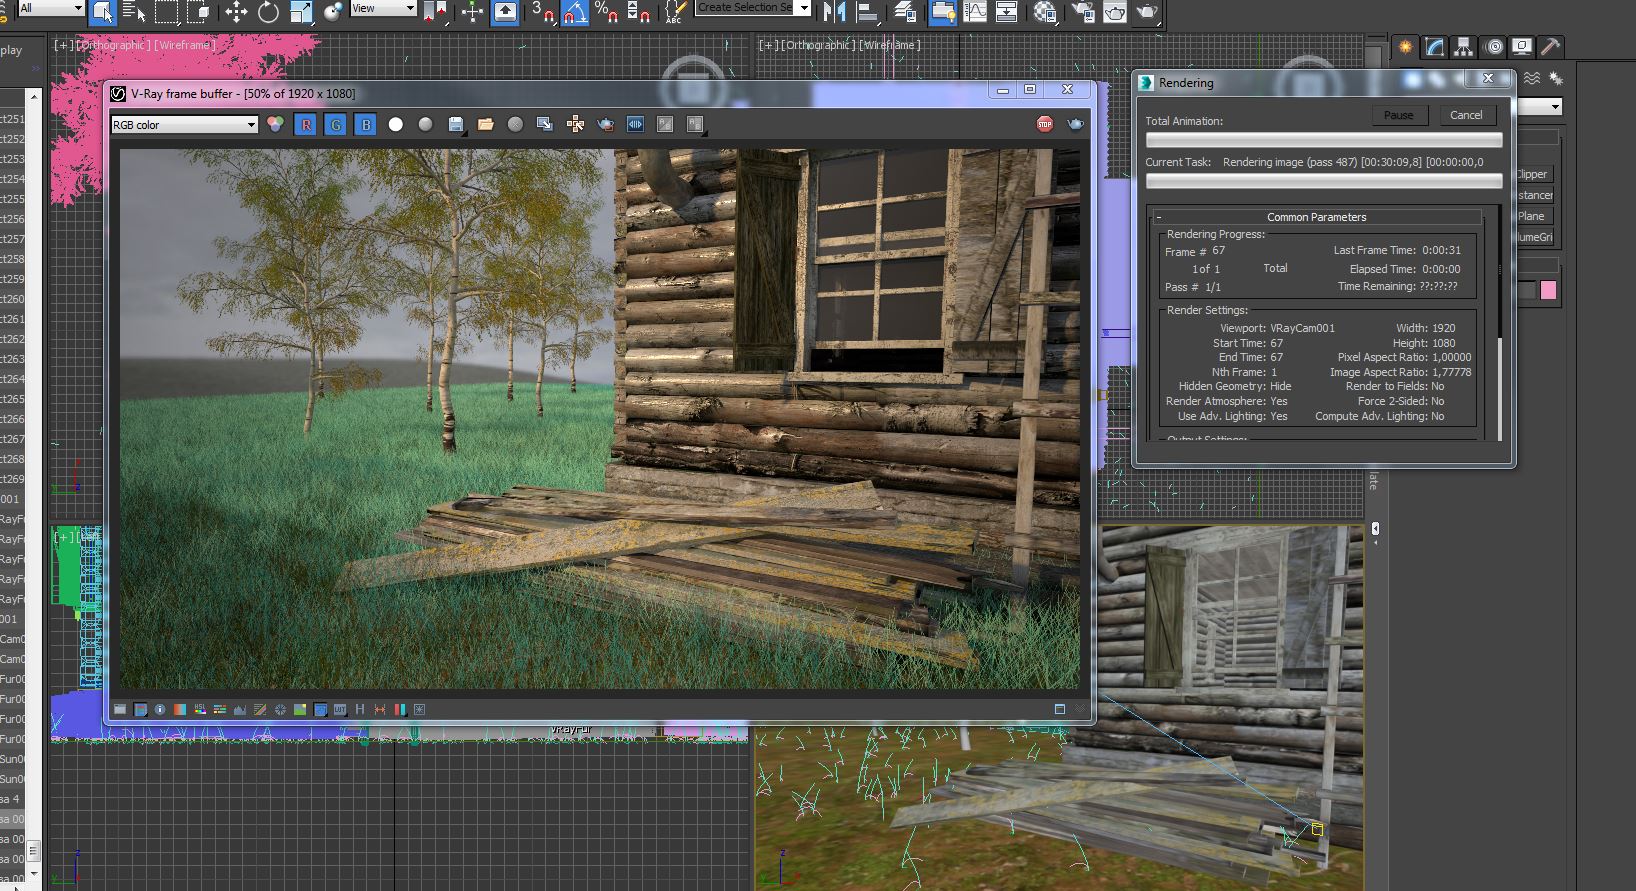Open the viewport [+] menu of top-right viewport
This screenshot has height=891, width=1636.
769,45
